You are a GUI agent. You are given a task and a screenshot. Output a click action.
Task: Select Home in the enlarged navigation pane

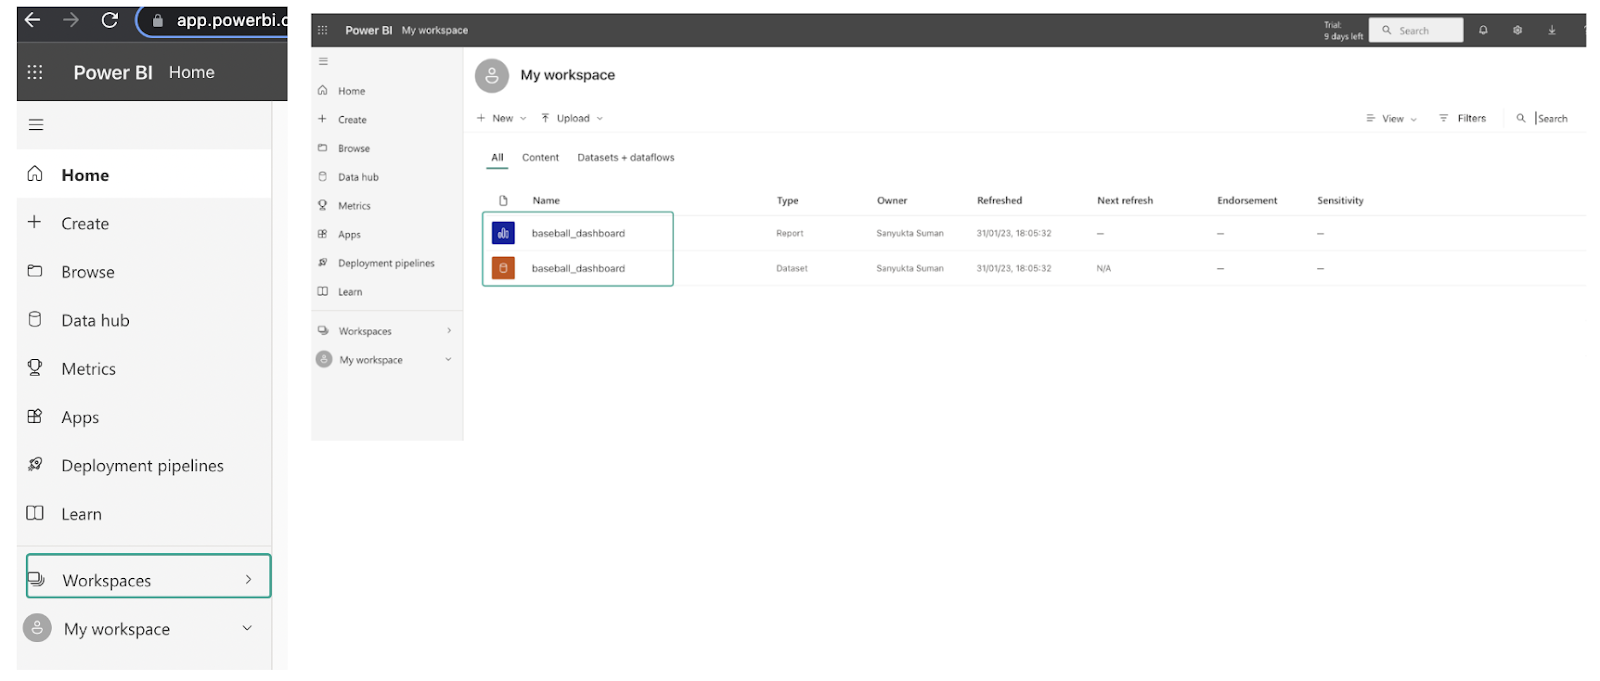(144, 175)
